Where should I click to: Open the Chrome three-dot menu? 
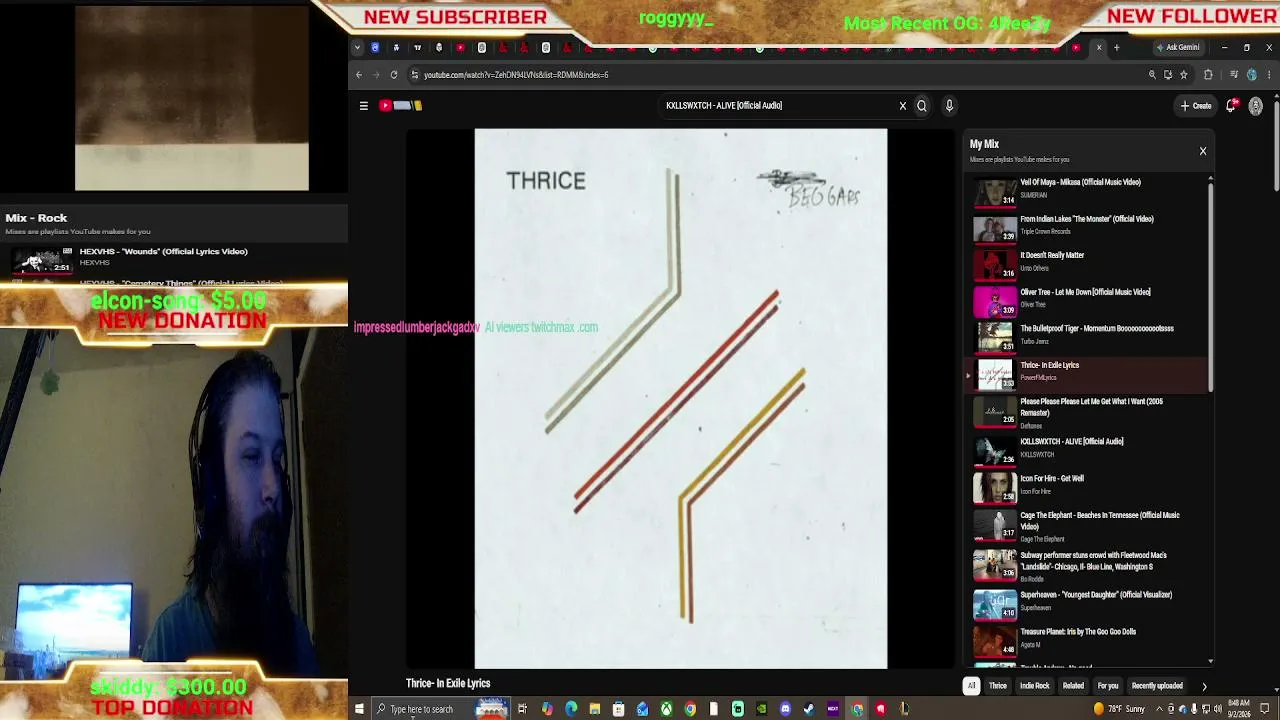(1270, 75)
